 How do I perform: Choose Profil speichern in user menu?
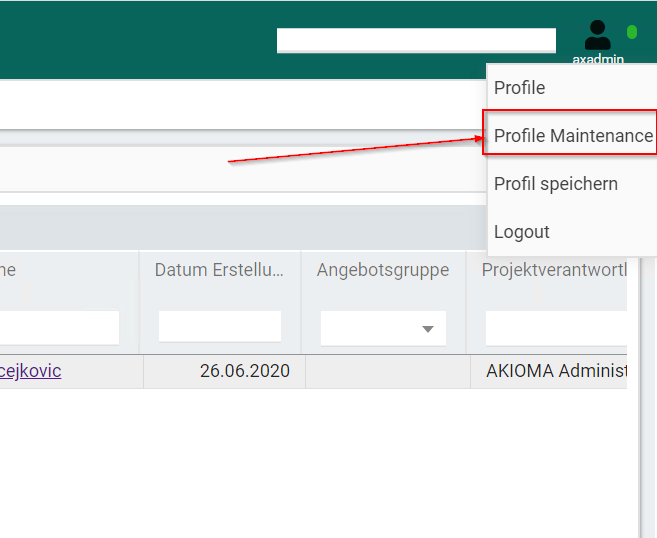pos(556,184)
